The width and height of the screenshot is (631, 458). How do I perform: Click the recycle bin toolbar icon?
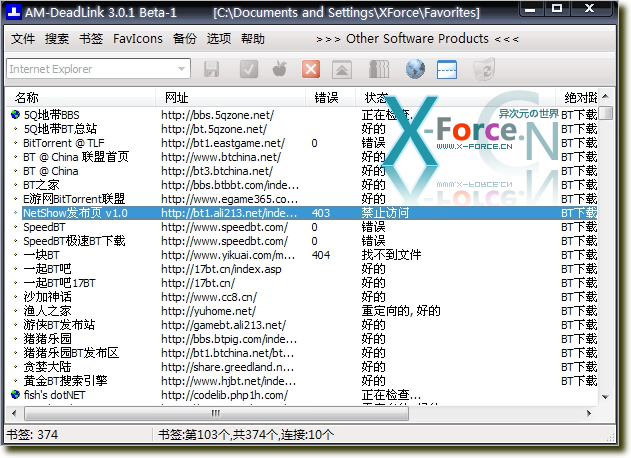tap(484, 69)
